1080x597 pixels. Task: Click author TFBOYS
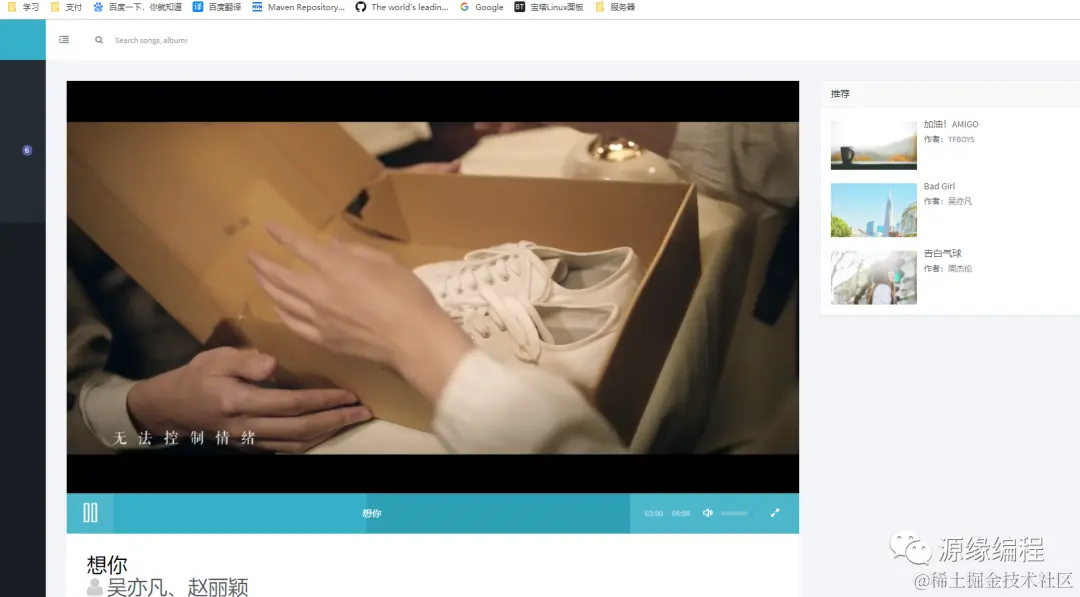tap(961, 139)
